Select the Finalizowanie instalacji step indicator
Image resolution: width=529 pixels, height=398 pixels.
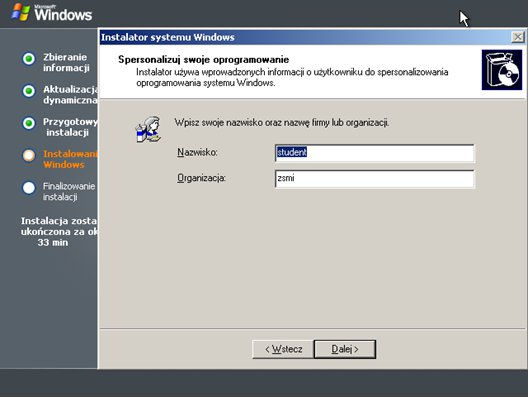29,188
